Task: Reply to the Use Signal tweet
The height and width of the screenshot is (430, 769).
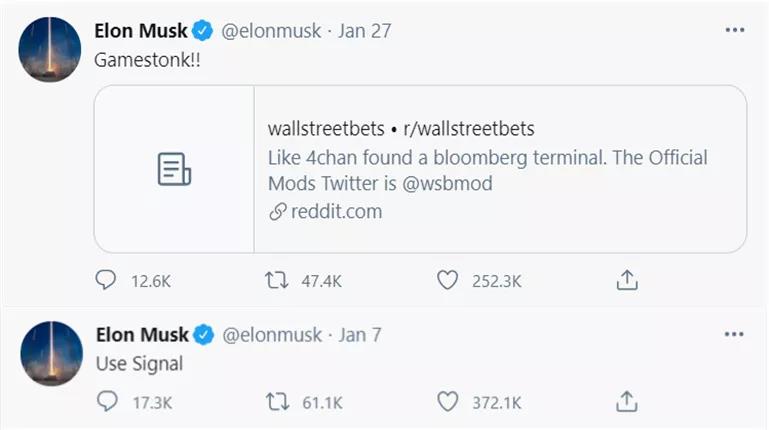Action: (106, 401)
